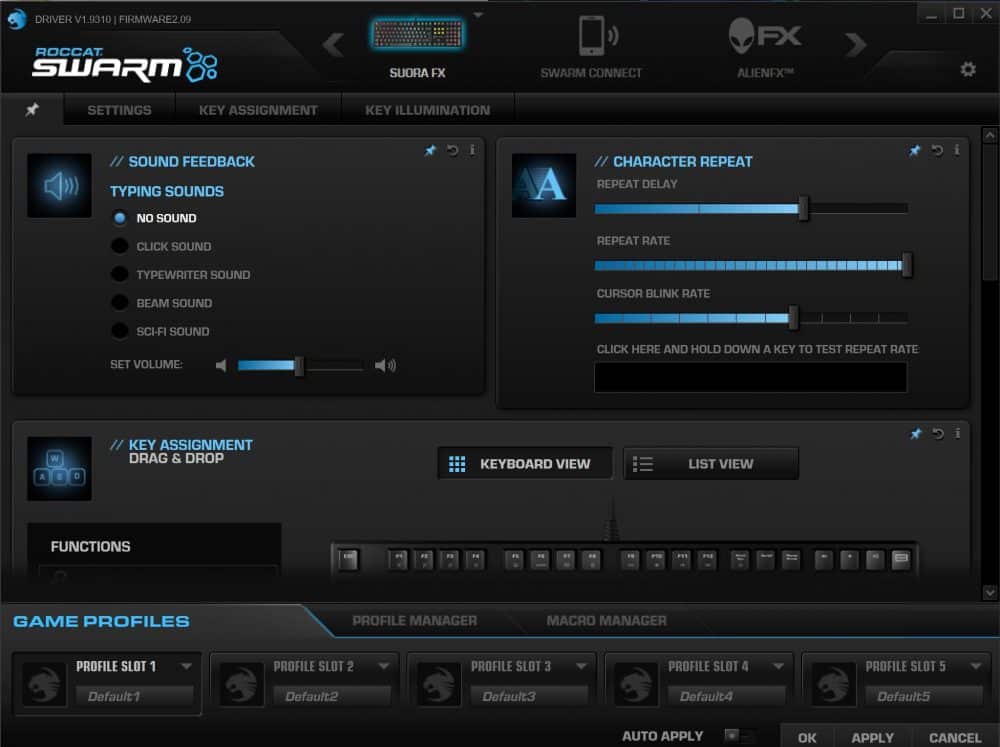Expand Profile Slot 1 dropdown arrow
1000x747 pixels.
pyautogui.click(x=186, y=666)
